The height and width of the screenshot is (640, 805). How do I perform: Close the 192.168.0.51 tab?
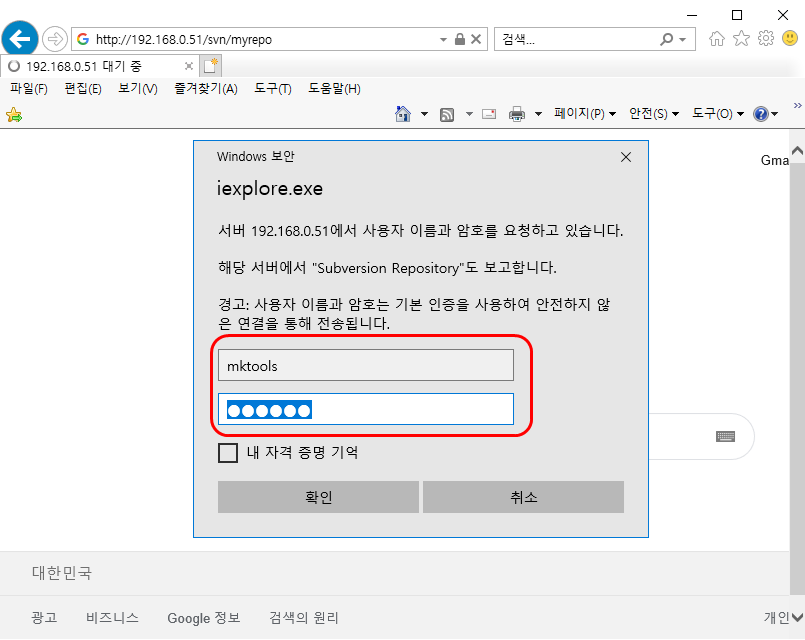189,66
